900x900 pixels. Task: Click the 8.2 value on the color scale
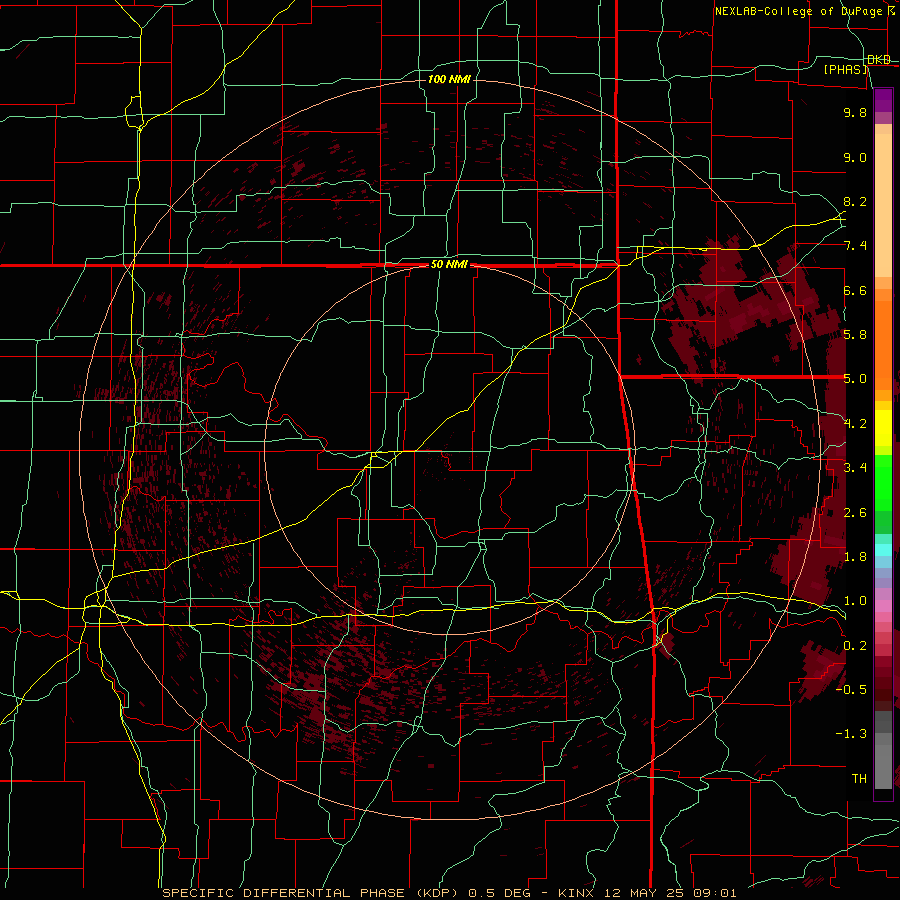click(855, 201)
